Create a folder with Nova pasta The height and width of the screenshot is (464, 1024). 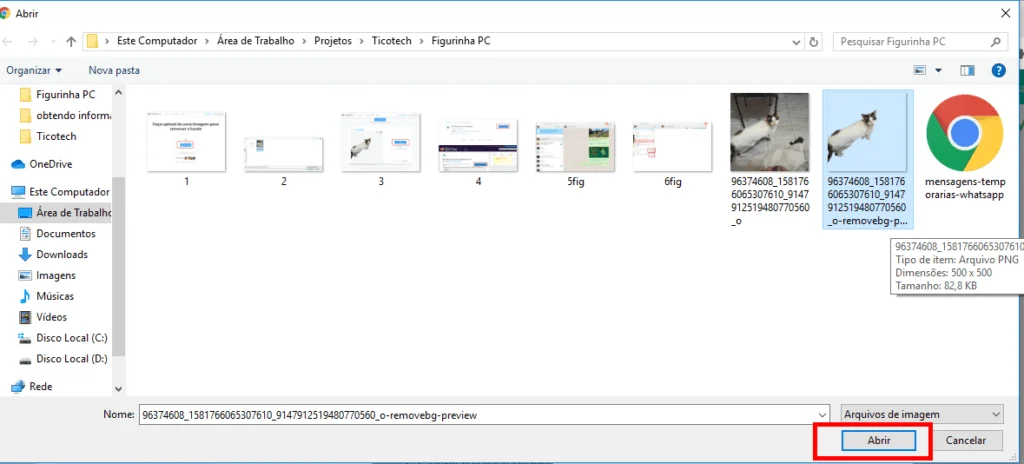[x=114, y=70]
